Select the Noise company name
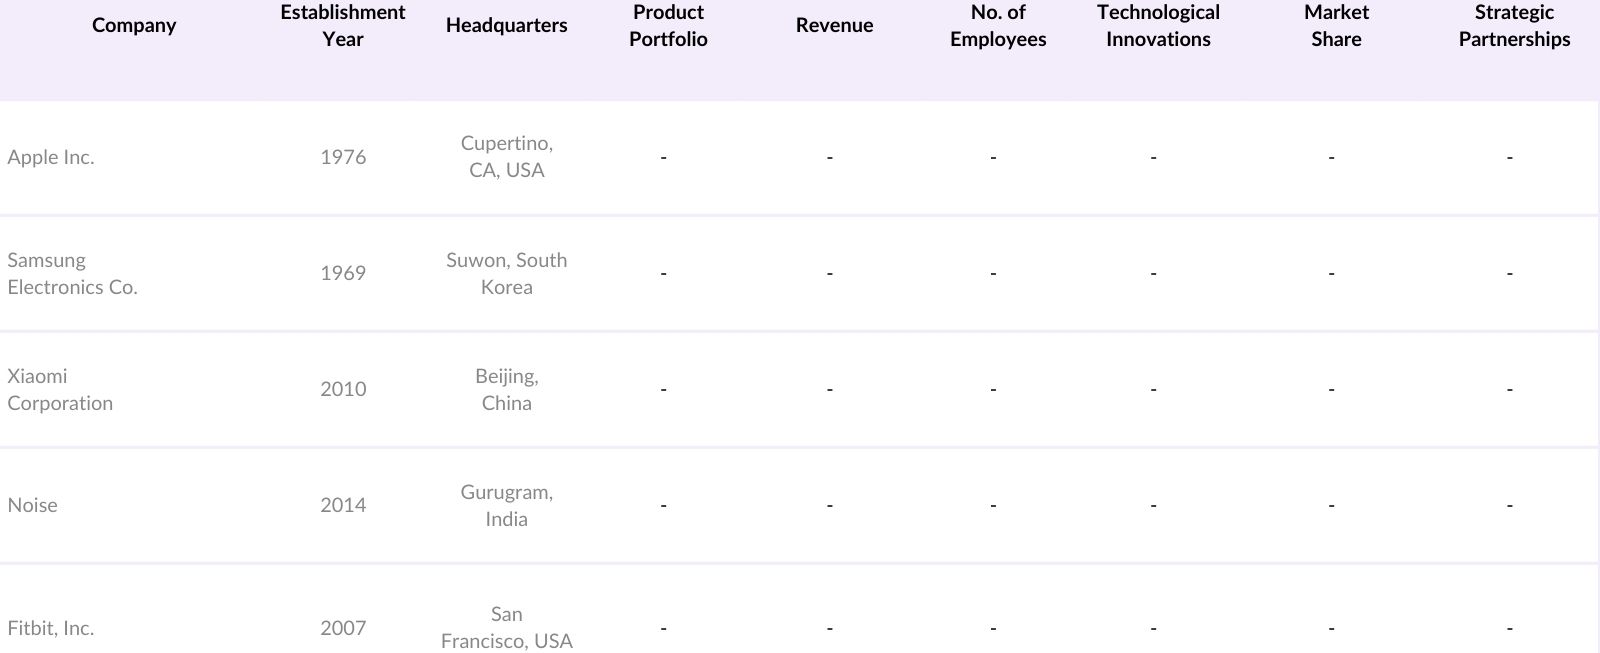 pyautogui.click(x=33, y=505)
